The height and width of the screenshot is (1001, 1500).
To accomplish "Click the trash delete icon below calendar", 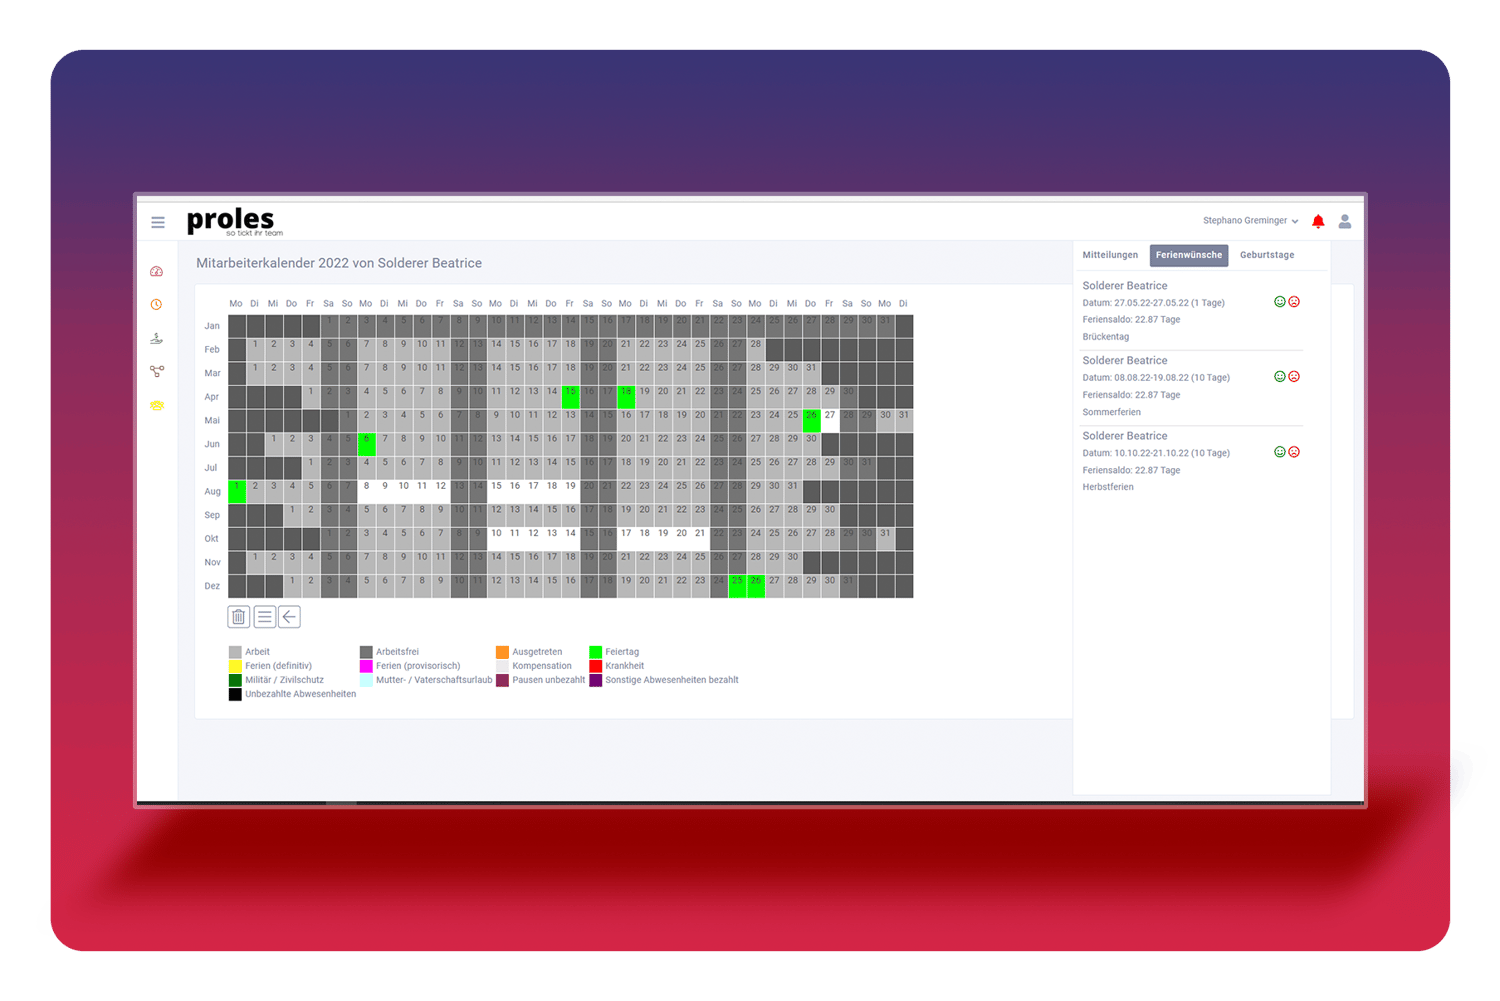I will pyautogui.click(x=239, y=617).
